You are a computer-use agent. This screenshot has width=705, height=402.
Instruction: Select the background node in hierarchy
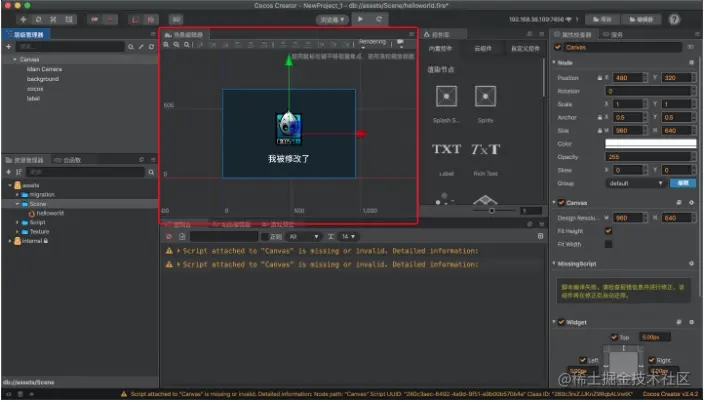pos(43,79)
